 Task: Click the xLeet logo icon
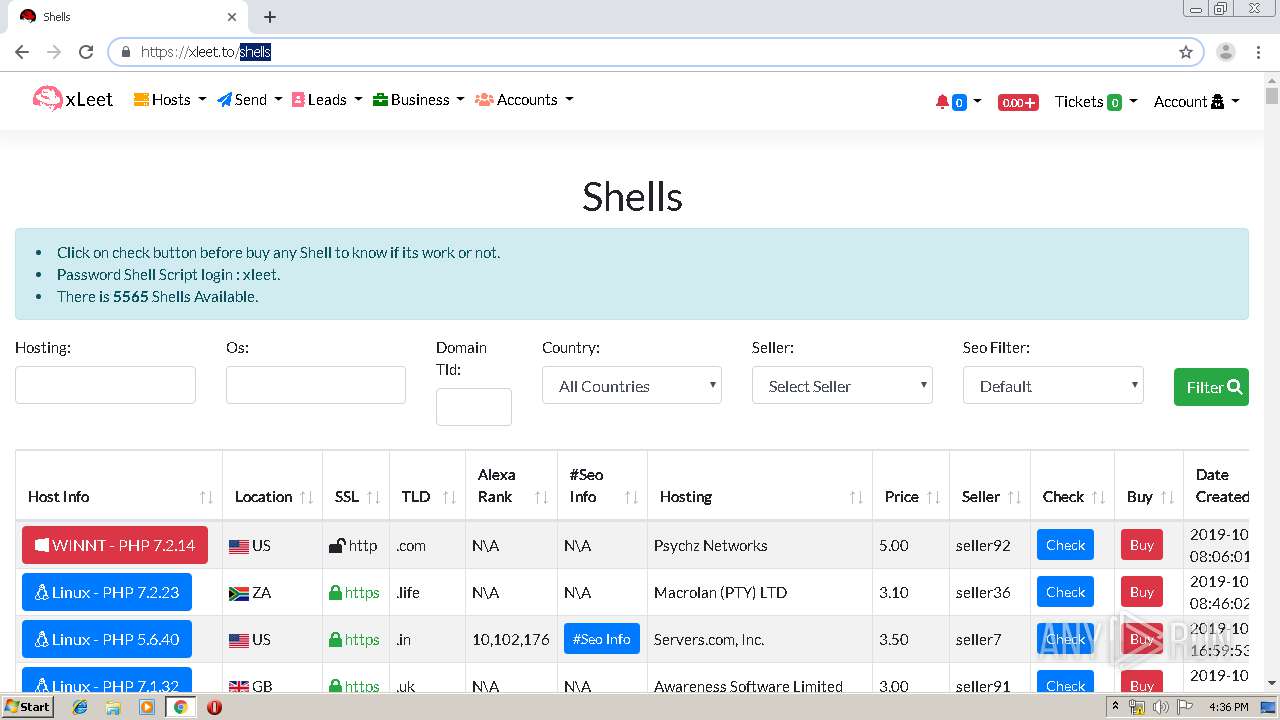[x=47, y=98]
